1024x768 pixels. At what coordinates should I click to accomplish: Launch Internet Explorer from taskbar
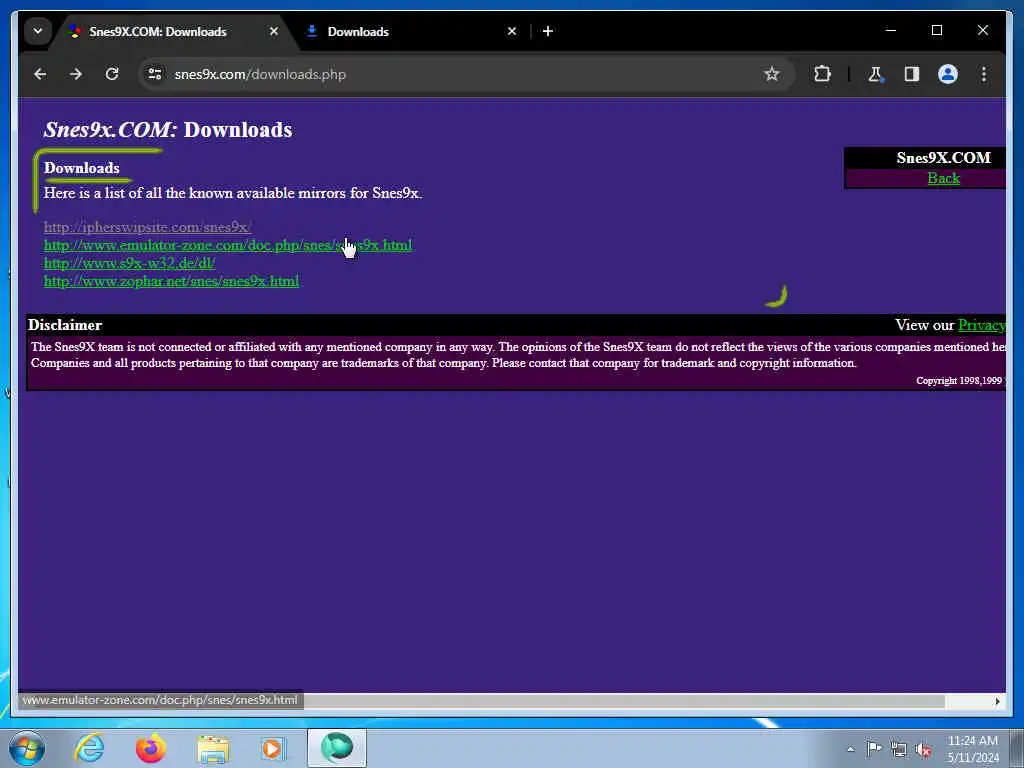pyautogui.click(x=89, y=748)
